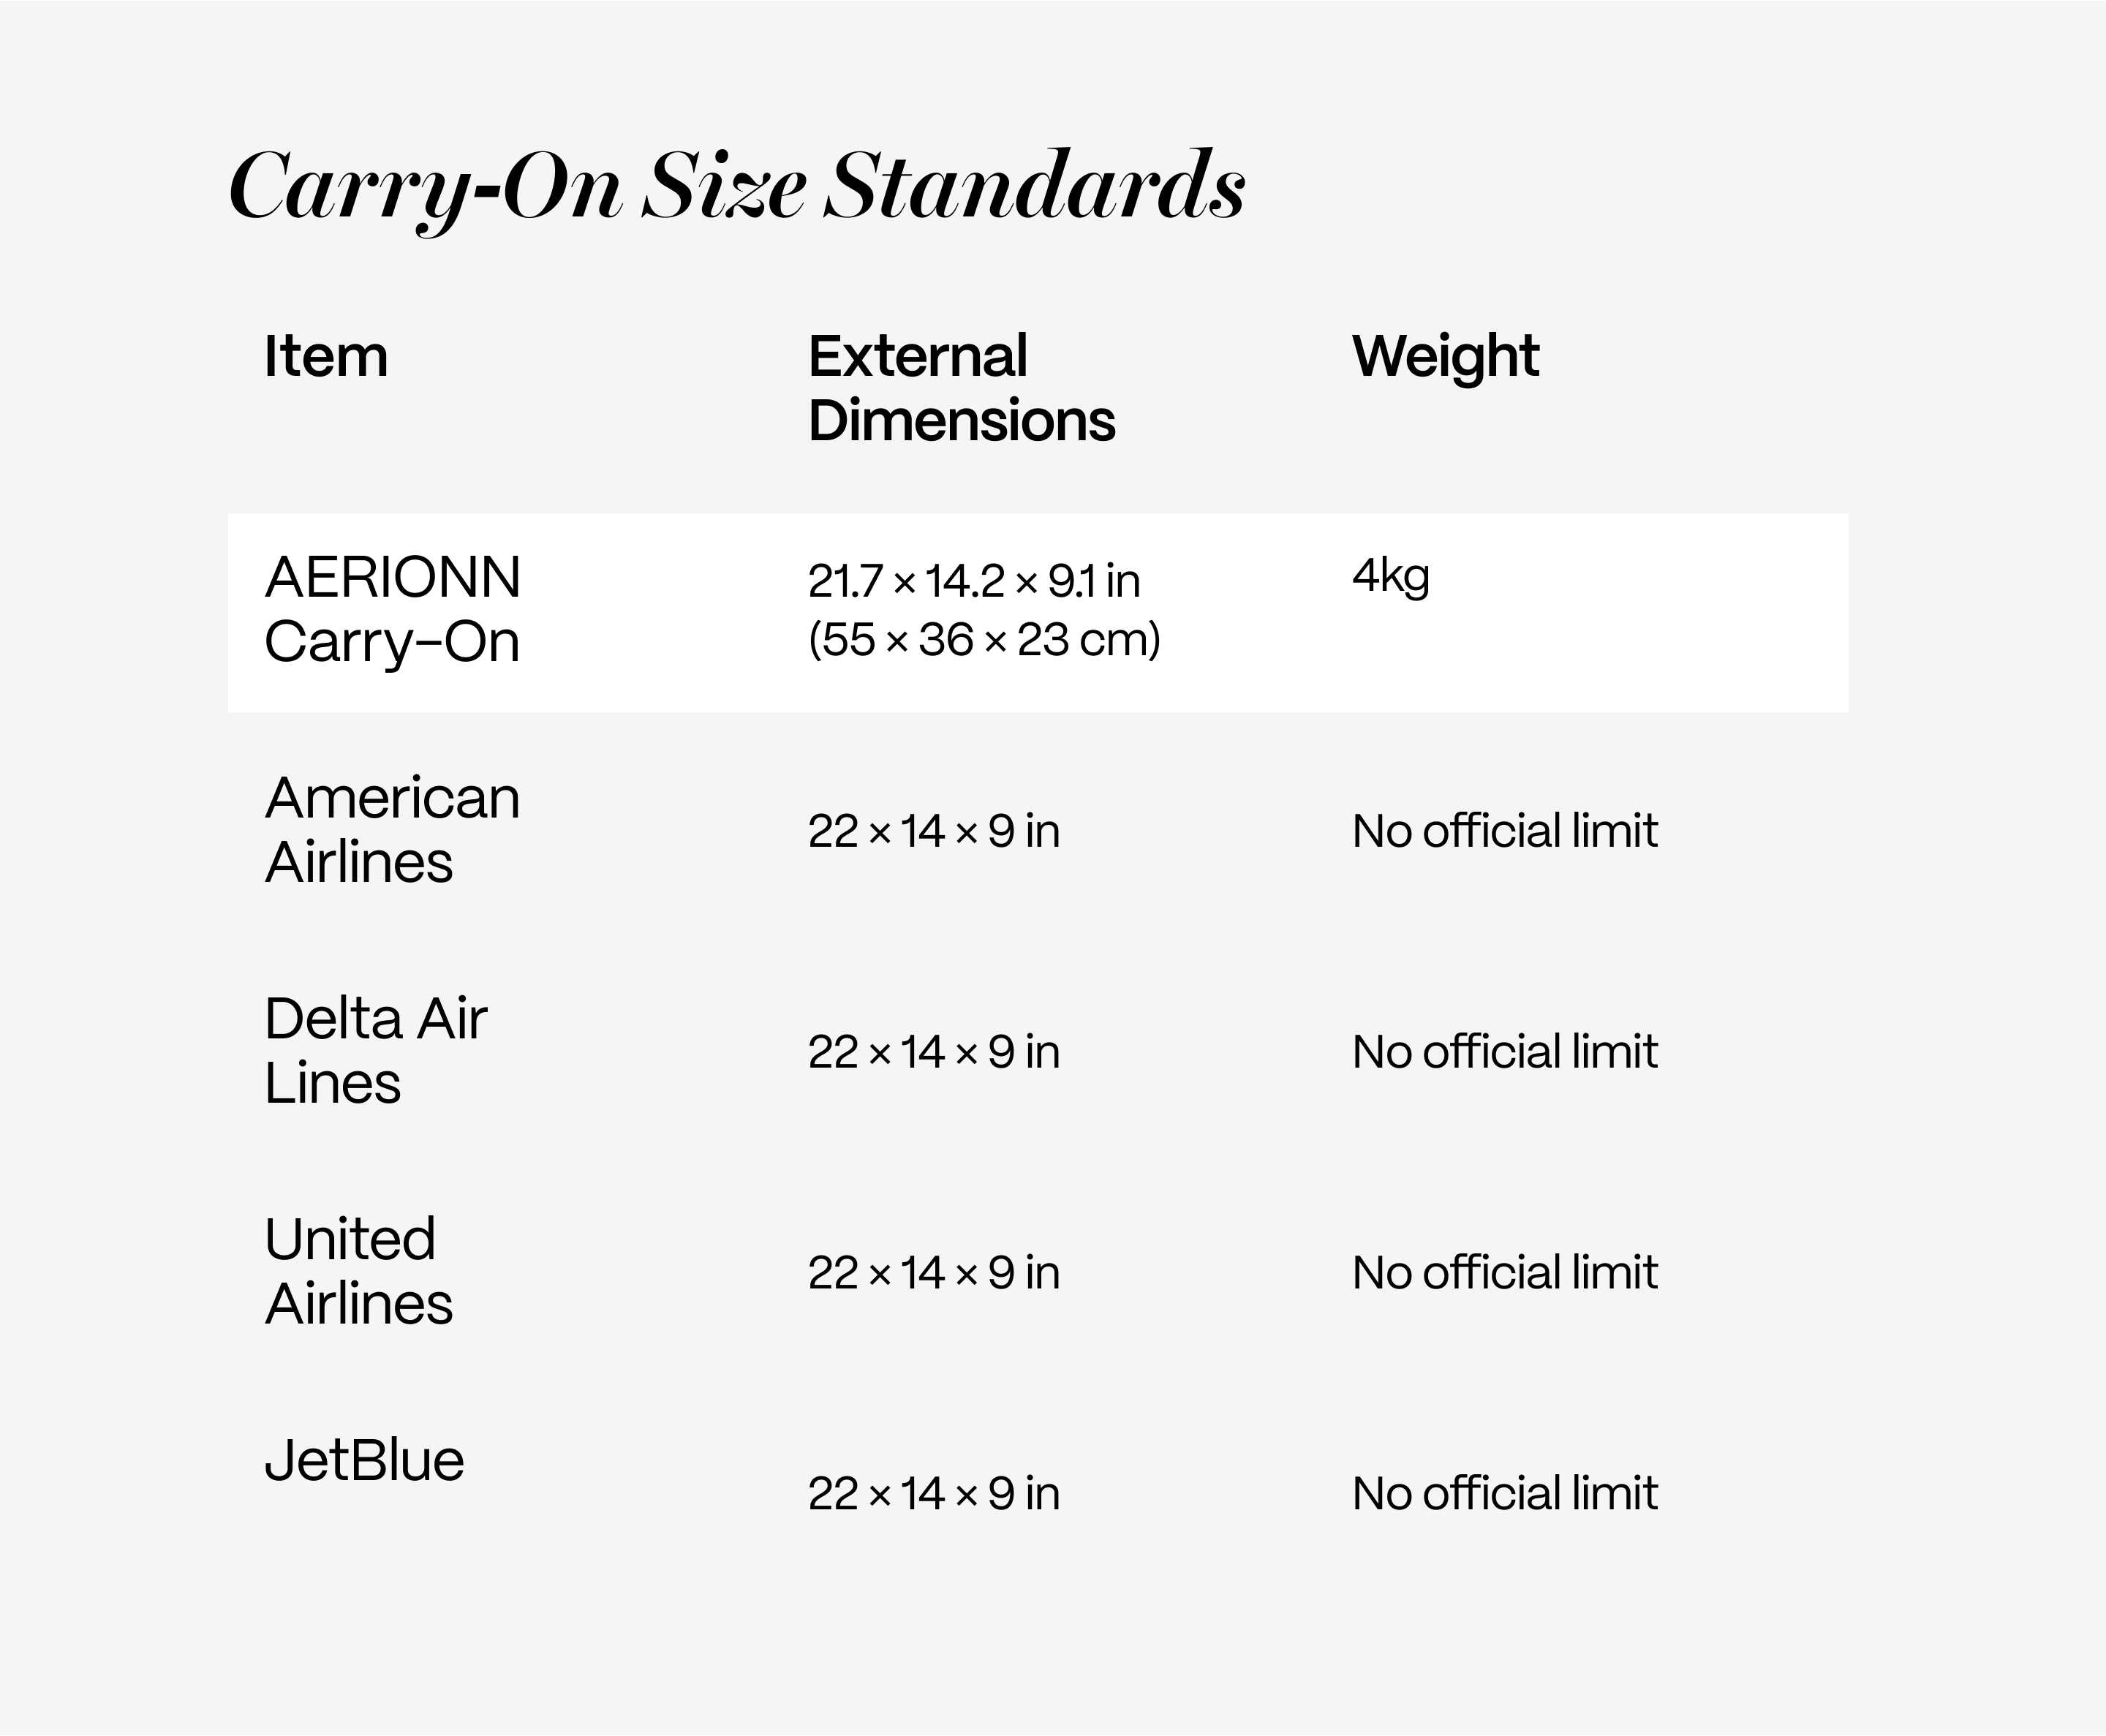Screen dimensions: 2106x1736
Task: Click the United Airlines row label
Action: [358, 1272]
